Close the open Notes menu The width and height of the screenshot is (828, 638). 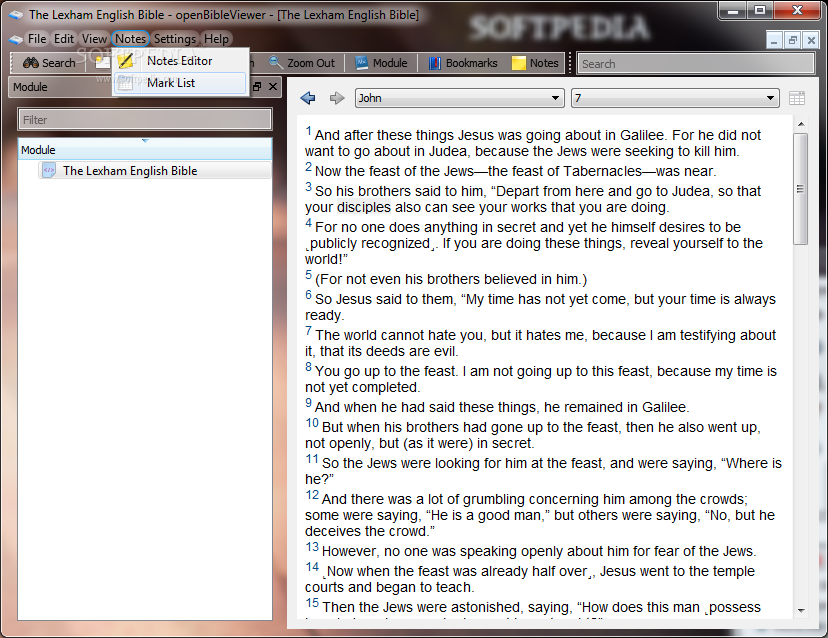click(130, 39)
